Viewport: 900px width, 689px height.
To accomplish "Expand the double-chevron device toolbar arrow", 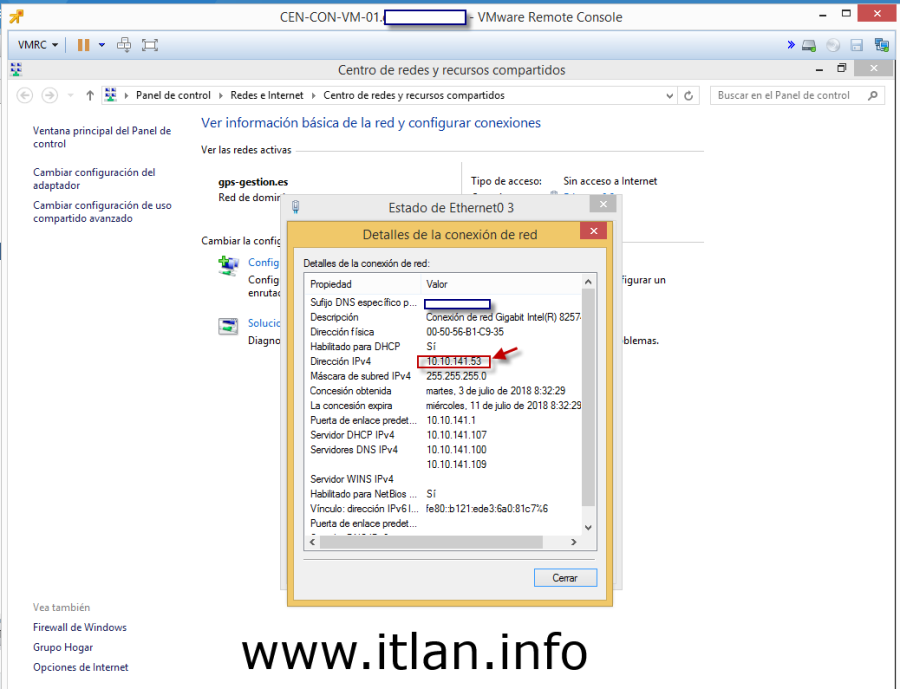I will click(791, 45).
